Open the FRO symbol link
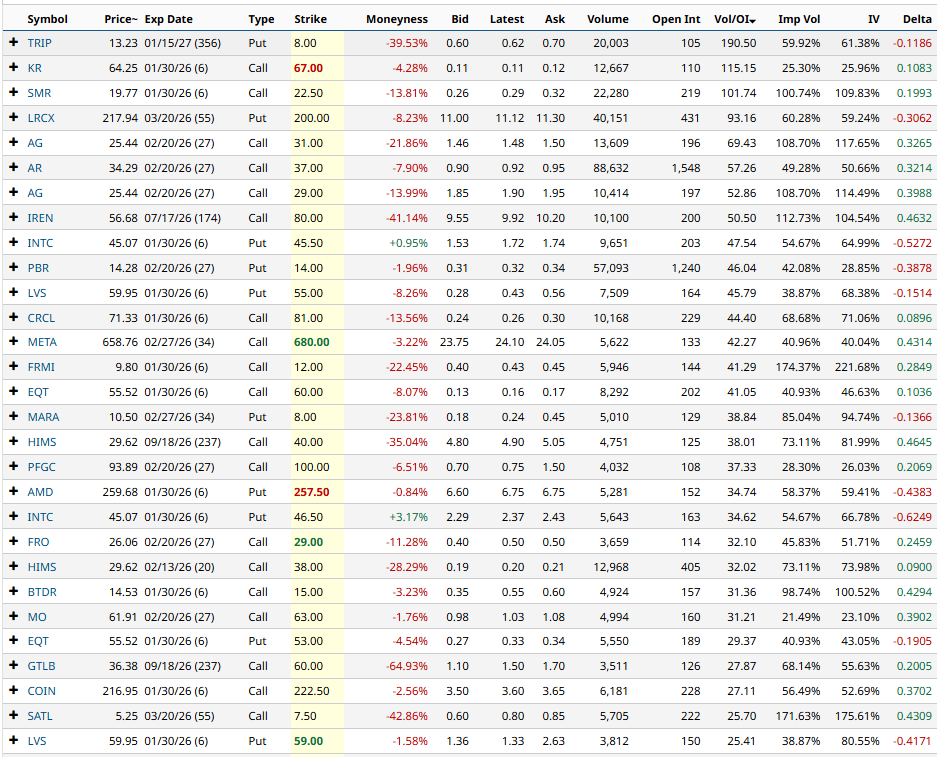The height and width of the screenshot is (757, 937). click(38, 542)
